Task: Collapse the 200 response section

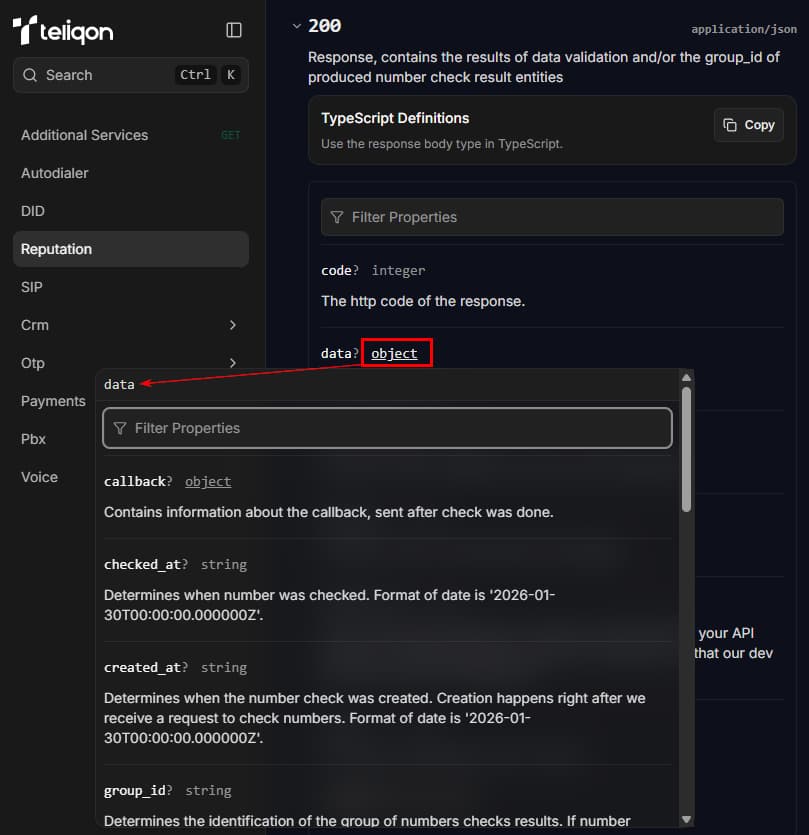Action: (297, 26)
